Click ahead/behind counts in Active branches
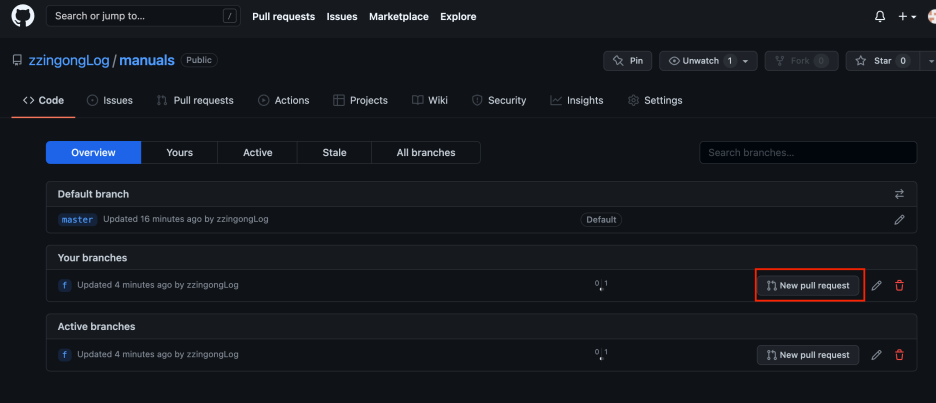 (601, 355)
